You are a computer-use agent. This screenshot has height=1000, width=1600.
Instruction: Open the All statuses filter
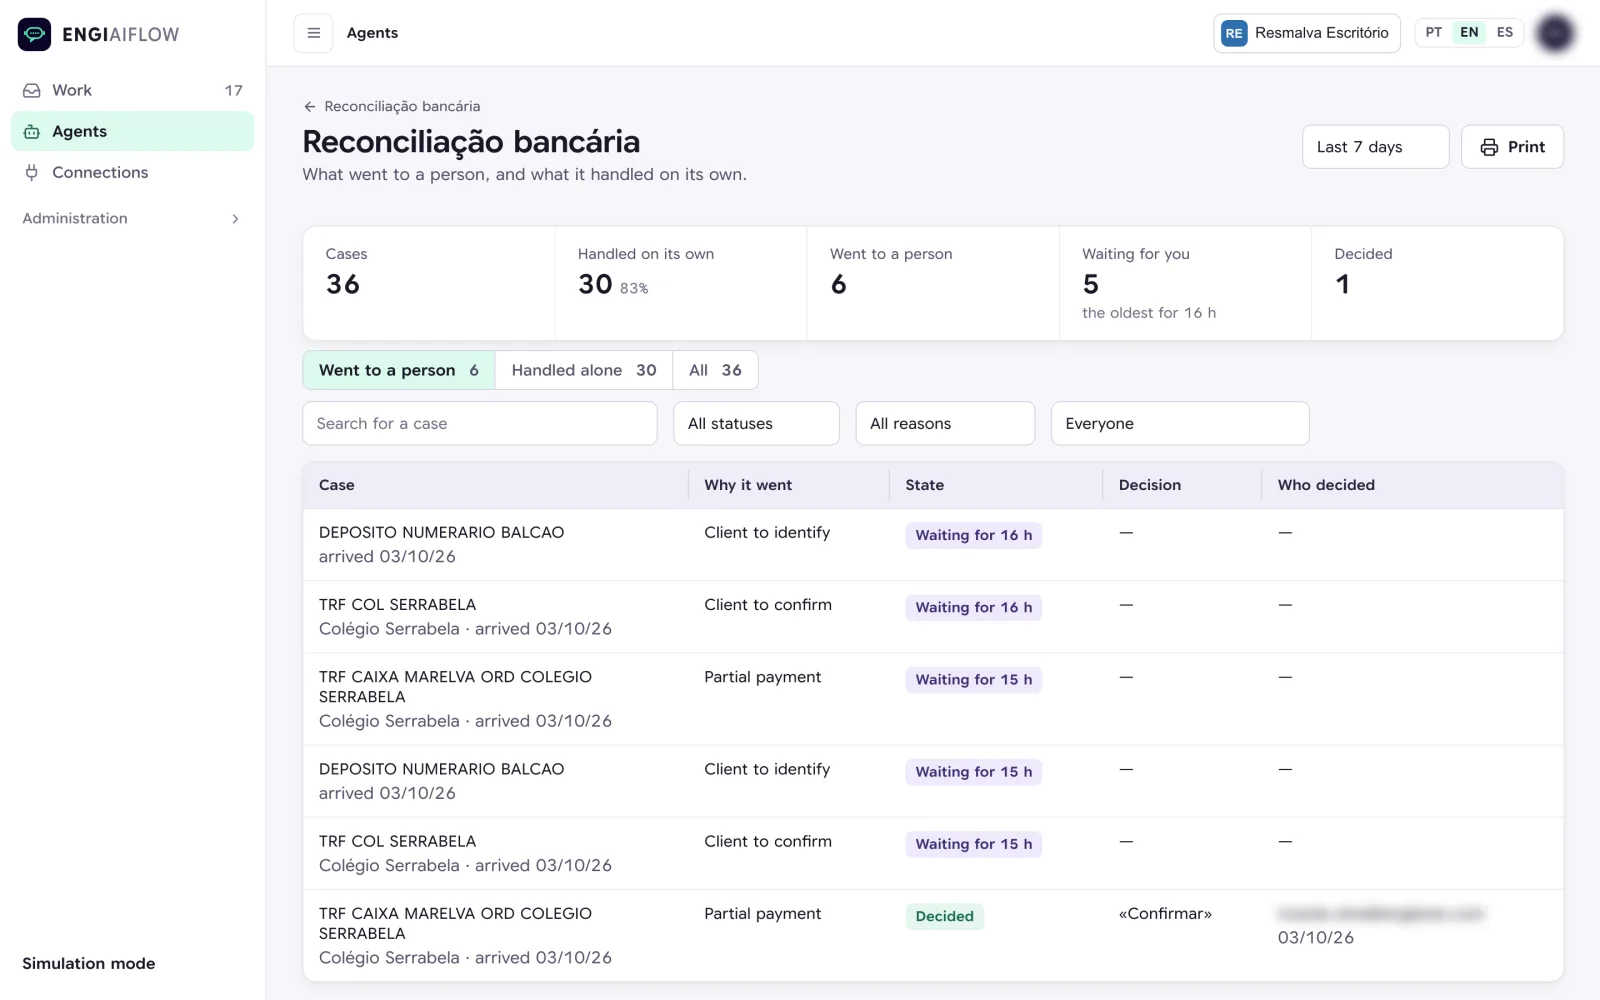[756, 423]
